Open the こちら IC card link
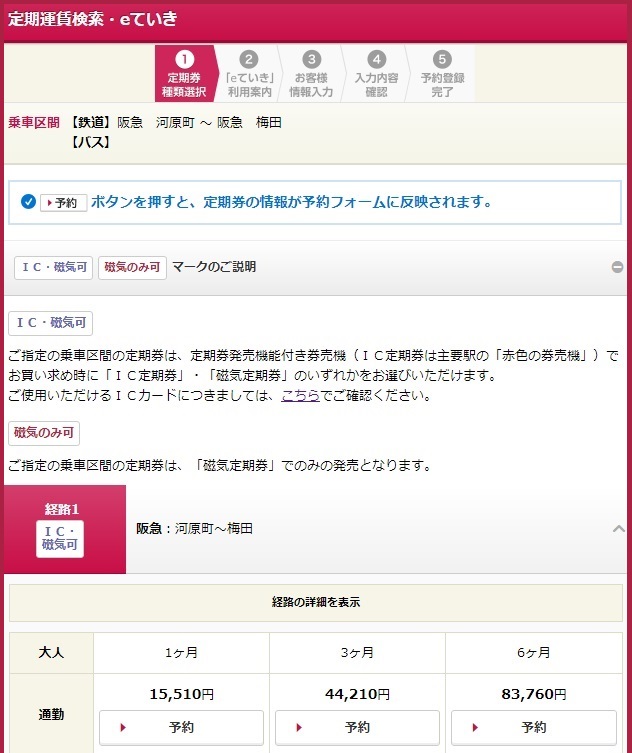 (301, 395)
